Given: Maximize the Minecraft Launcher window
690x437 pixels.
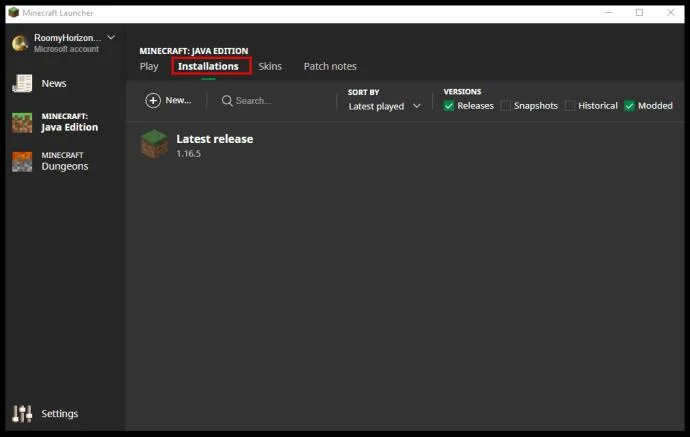Looking at the screenshot, I should coord(639,12).
